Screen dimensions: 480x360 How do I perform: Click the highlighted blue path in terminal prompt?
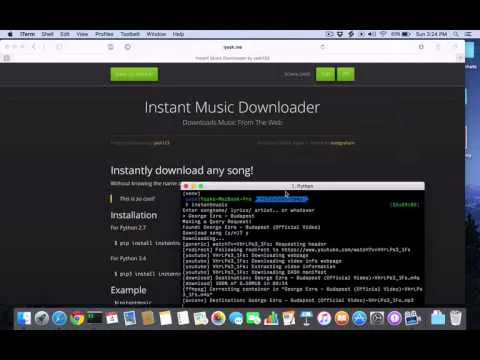pyautogui.click(x=282, y=199)
